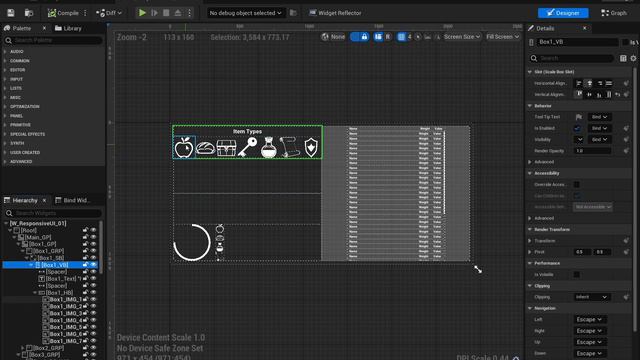
Task: Edit the Box1_VB name field in Details
Action: click(577, 42)
